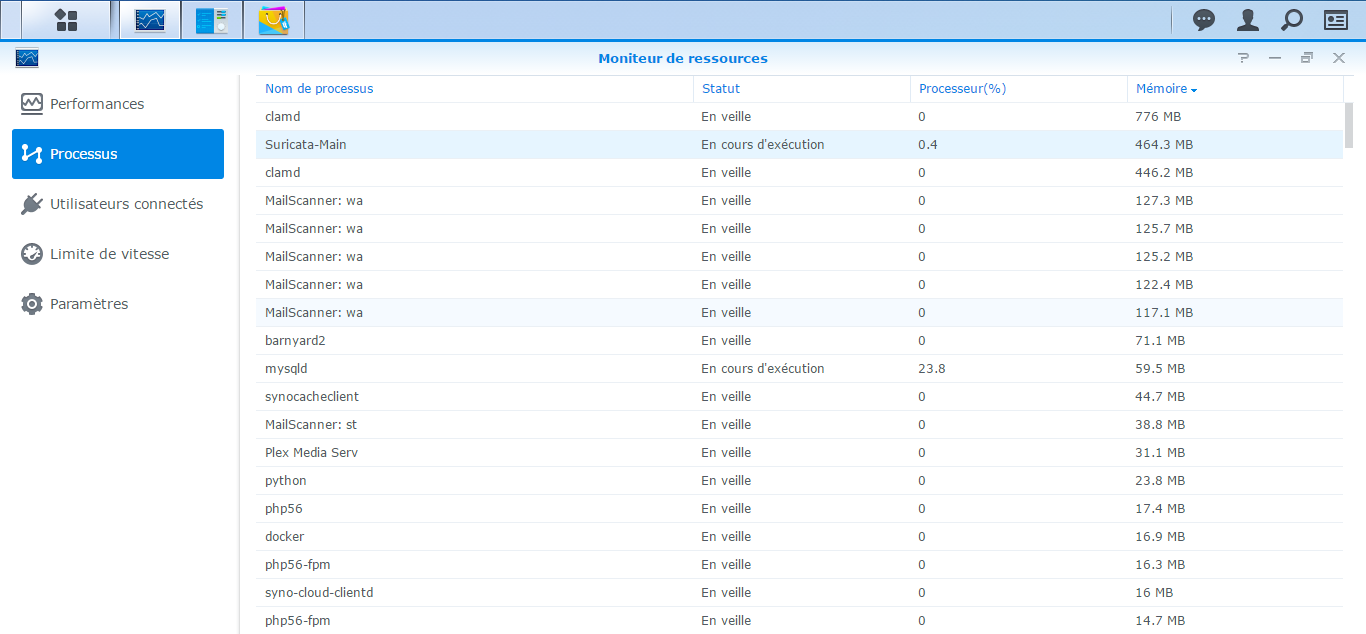Open the DSM main menu grid icon
The height and width of the screenshot is (634, 1366).
tap(66, 20)
